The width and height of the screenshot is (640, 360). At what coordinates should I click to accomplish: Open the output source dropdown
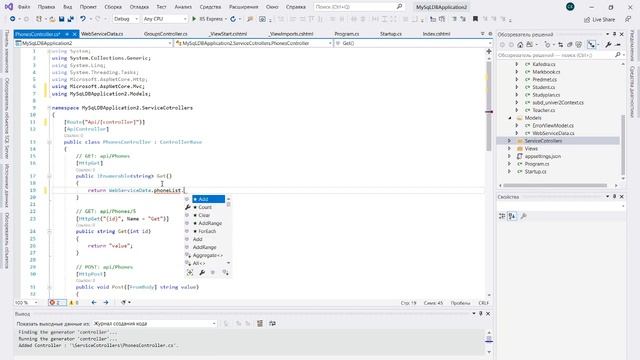pos(155,324)
